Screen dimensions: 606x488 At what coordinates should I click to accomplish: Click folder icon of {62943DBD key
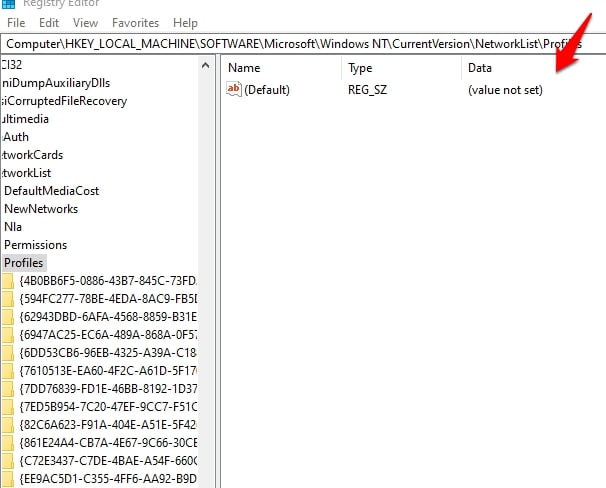coord(8,317)
